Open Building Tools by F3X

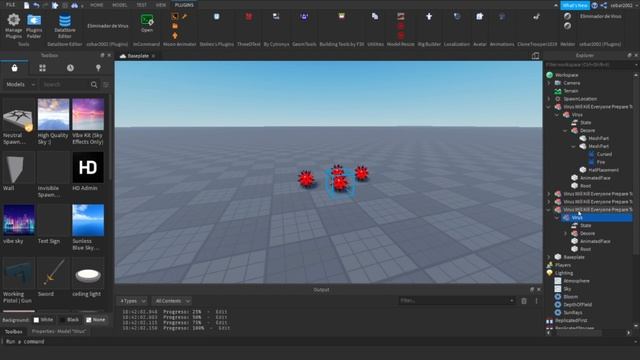click(342, 16)
